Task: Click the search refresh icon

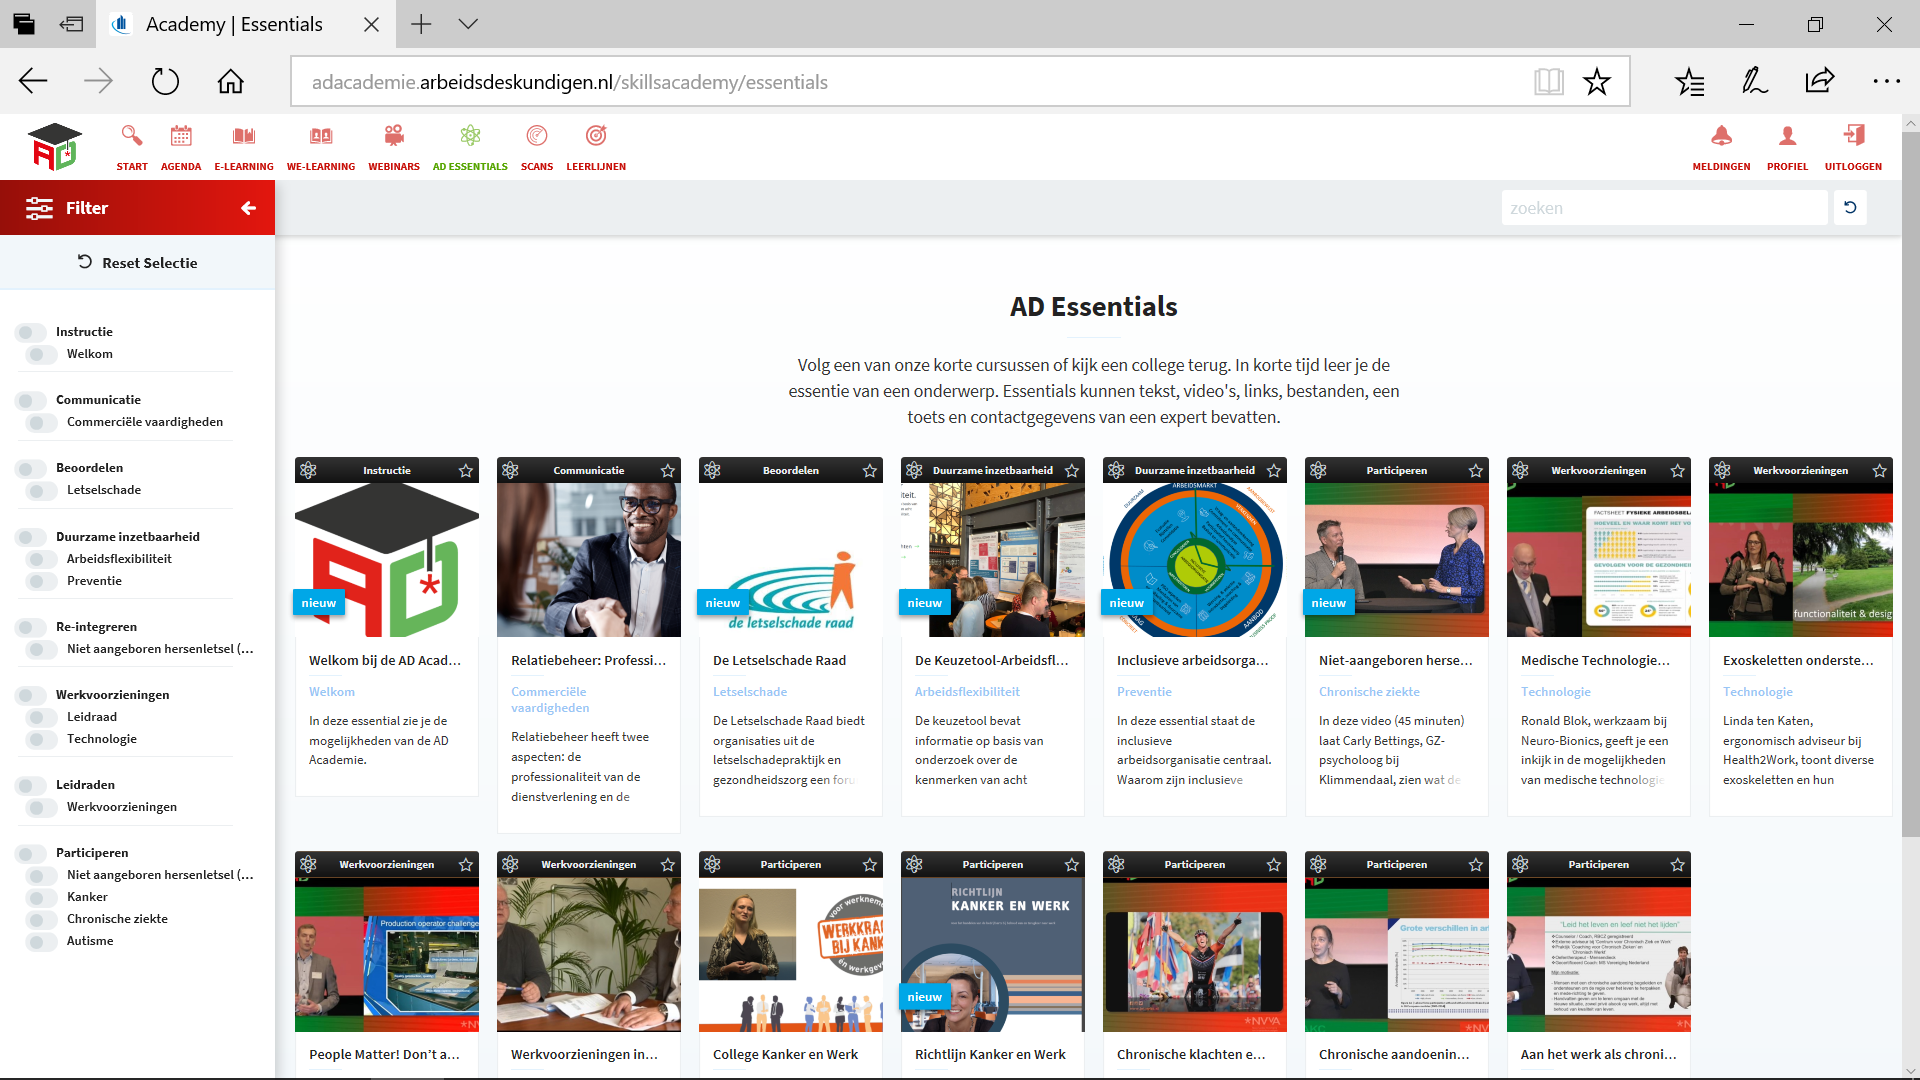Action: [1850, 208]
